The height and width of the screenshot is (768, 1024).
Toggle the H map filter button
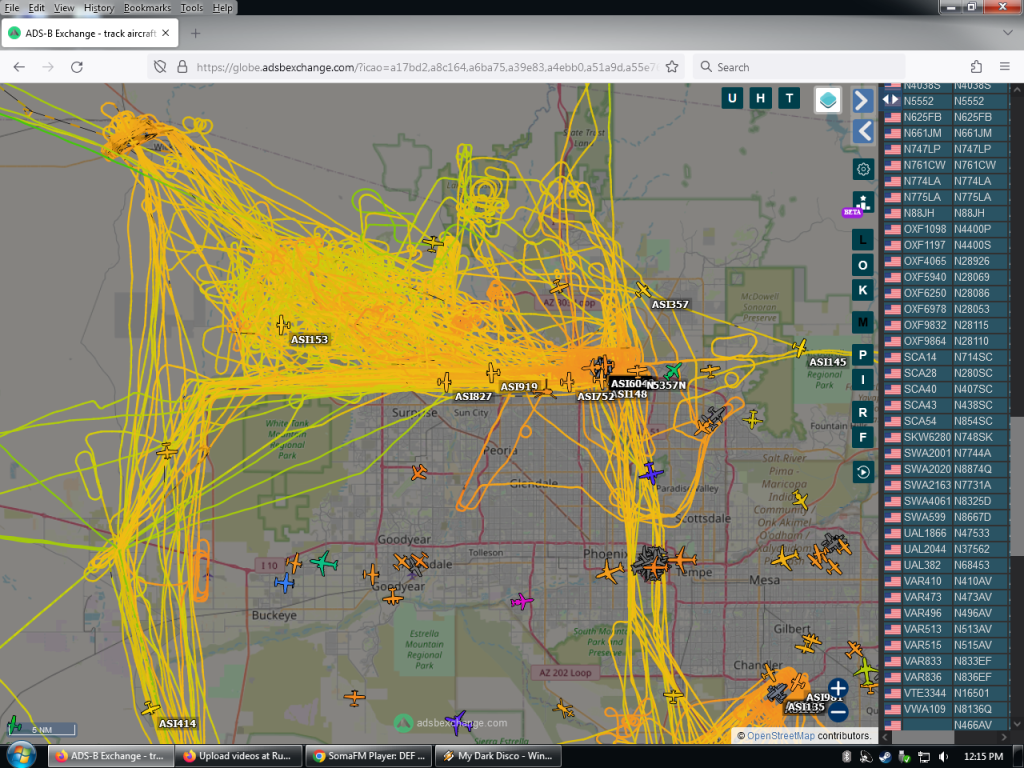[x=761, y=99]
